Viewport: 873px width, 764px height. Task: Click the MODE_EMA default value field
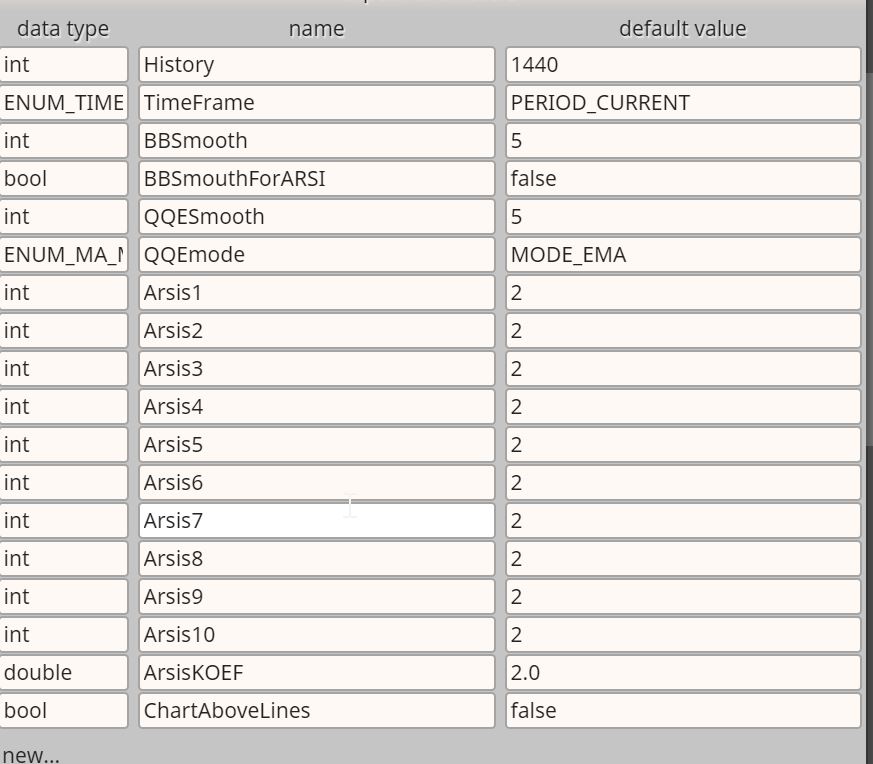coord(683,254)
